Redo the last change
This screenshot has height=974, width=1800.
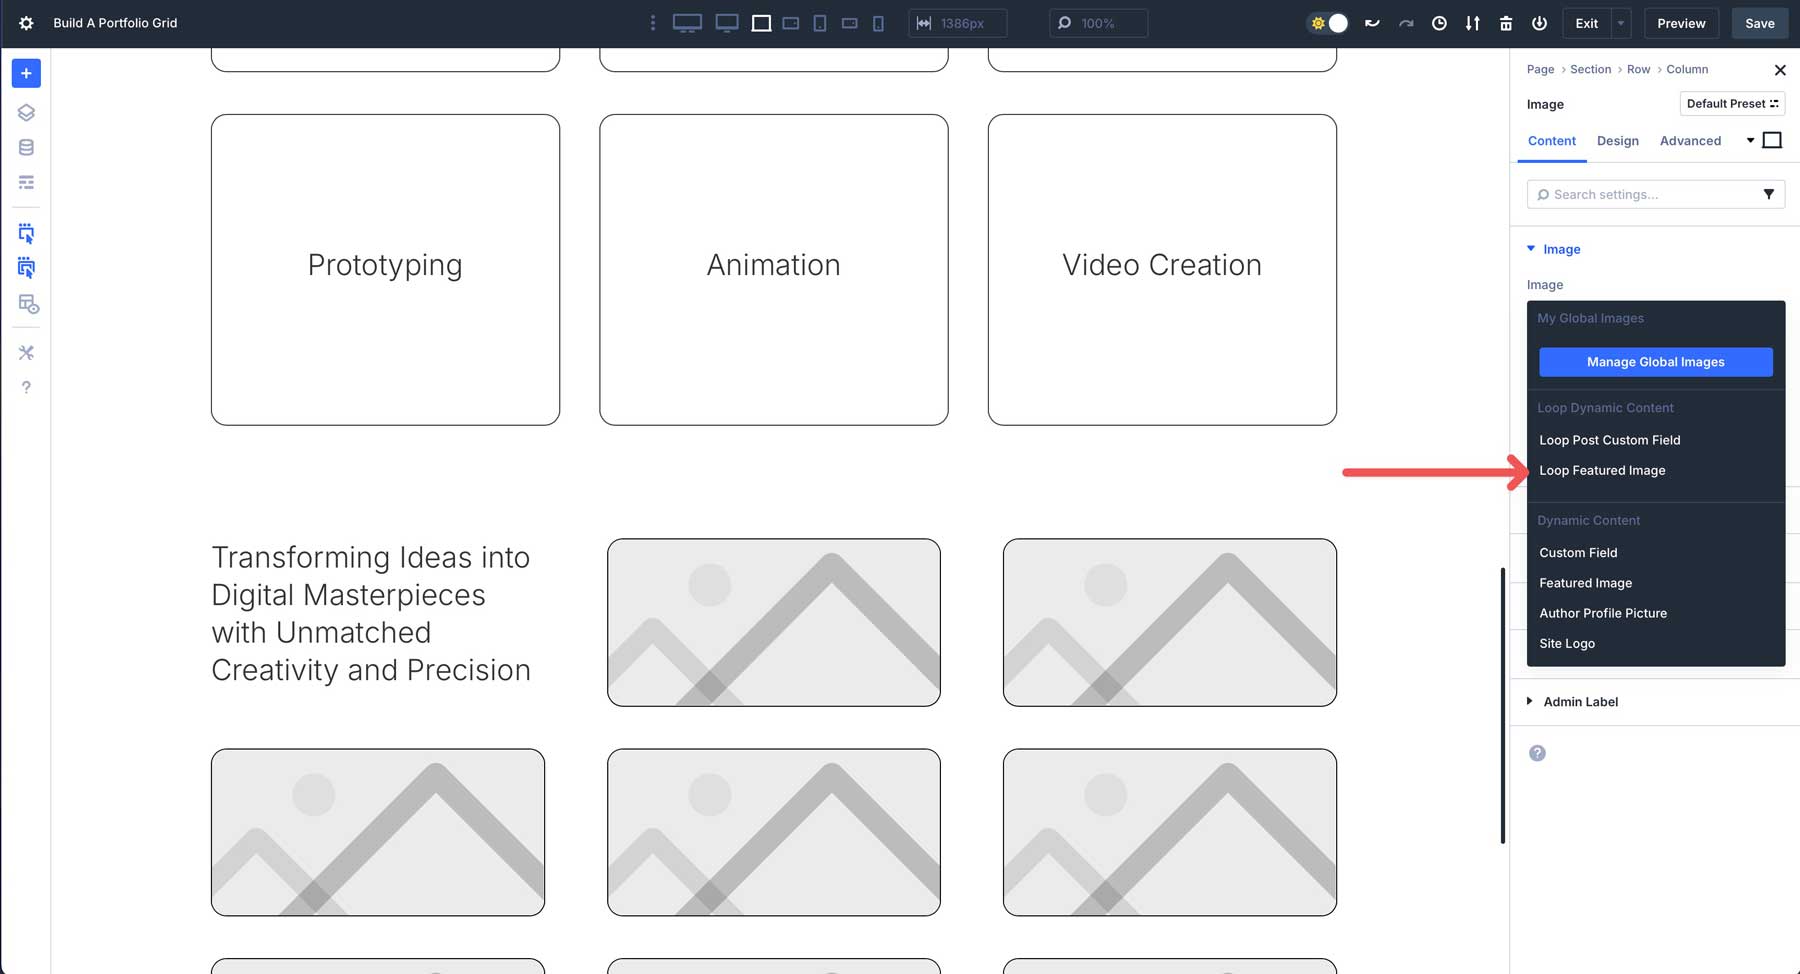(1405, 22)
